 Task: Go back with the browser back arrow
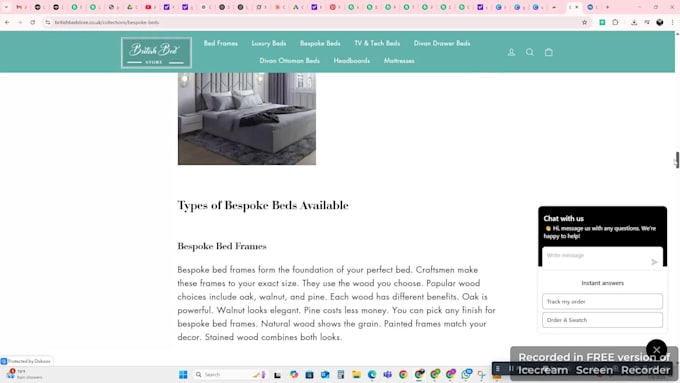7,22
